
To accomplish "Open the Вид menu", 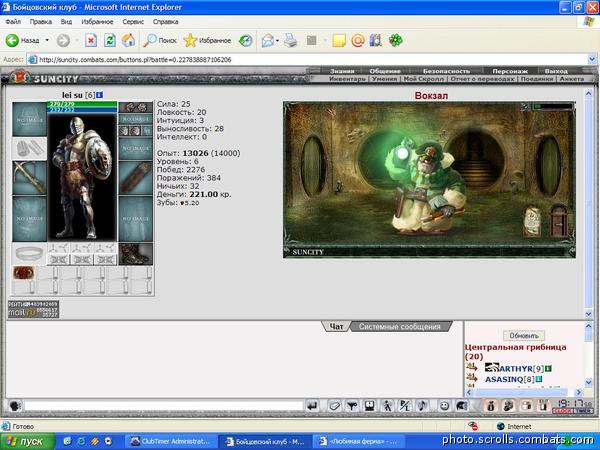I will click(66, 22).
